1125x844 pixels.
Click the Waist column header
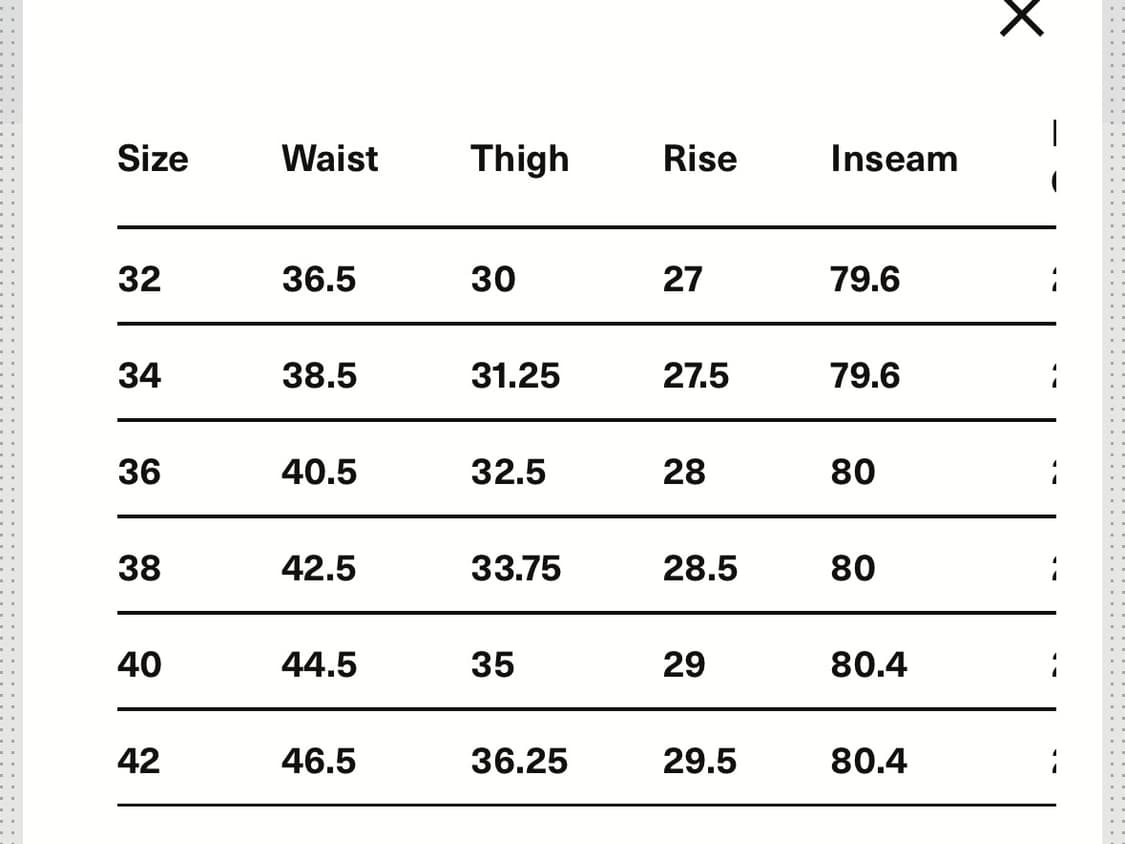coord(330,159)
